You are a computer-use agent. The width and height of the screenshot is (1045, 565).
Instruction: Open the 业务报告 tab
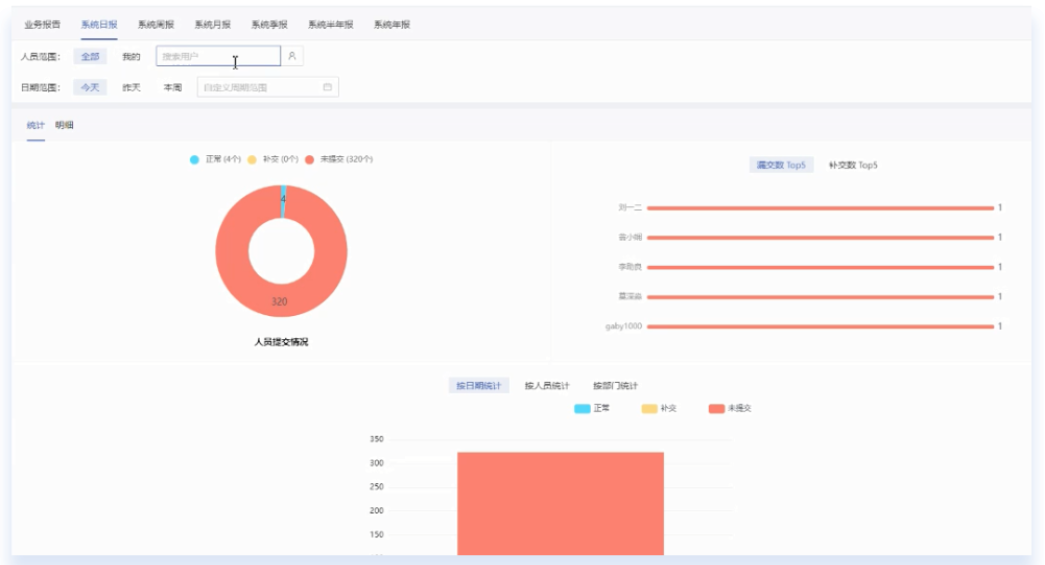pyautogui.click(x=42, y=24)
